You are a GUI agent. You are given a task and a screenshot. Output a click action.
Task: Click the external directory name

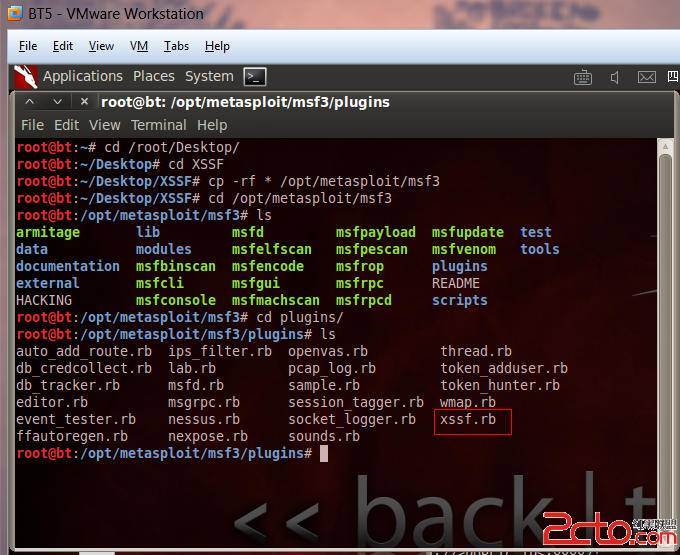pyautogui.click(x=48, y=283)
